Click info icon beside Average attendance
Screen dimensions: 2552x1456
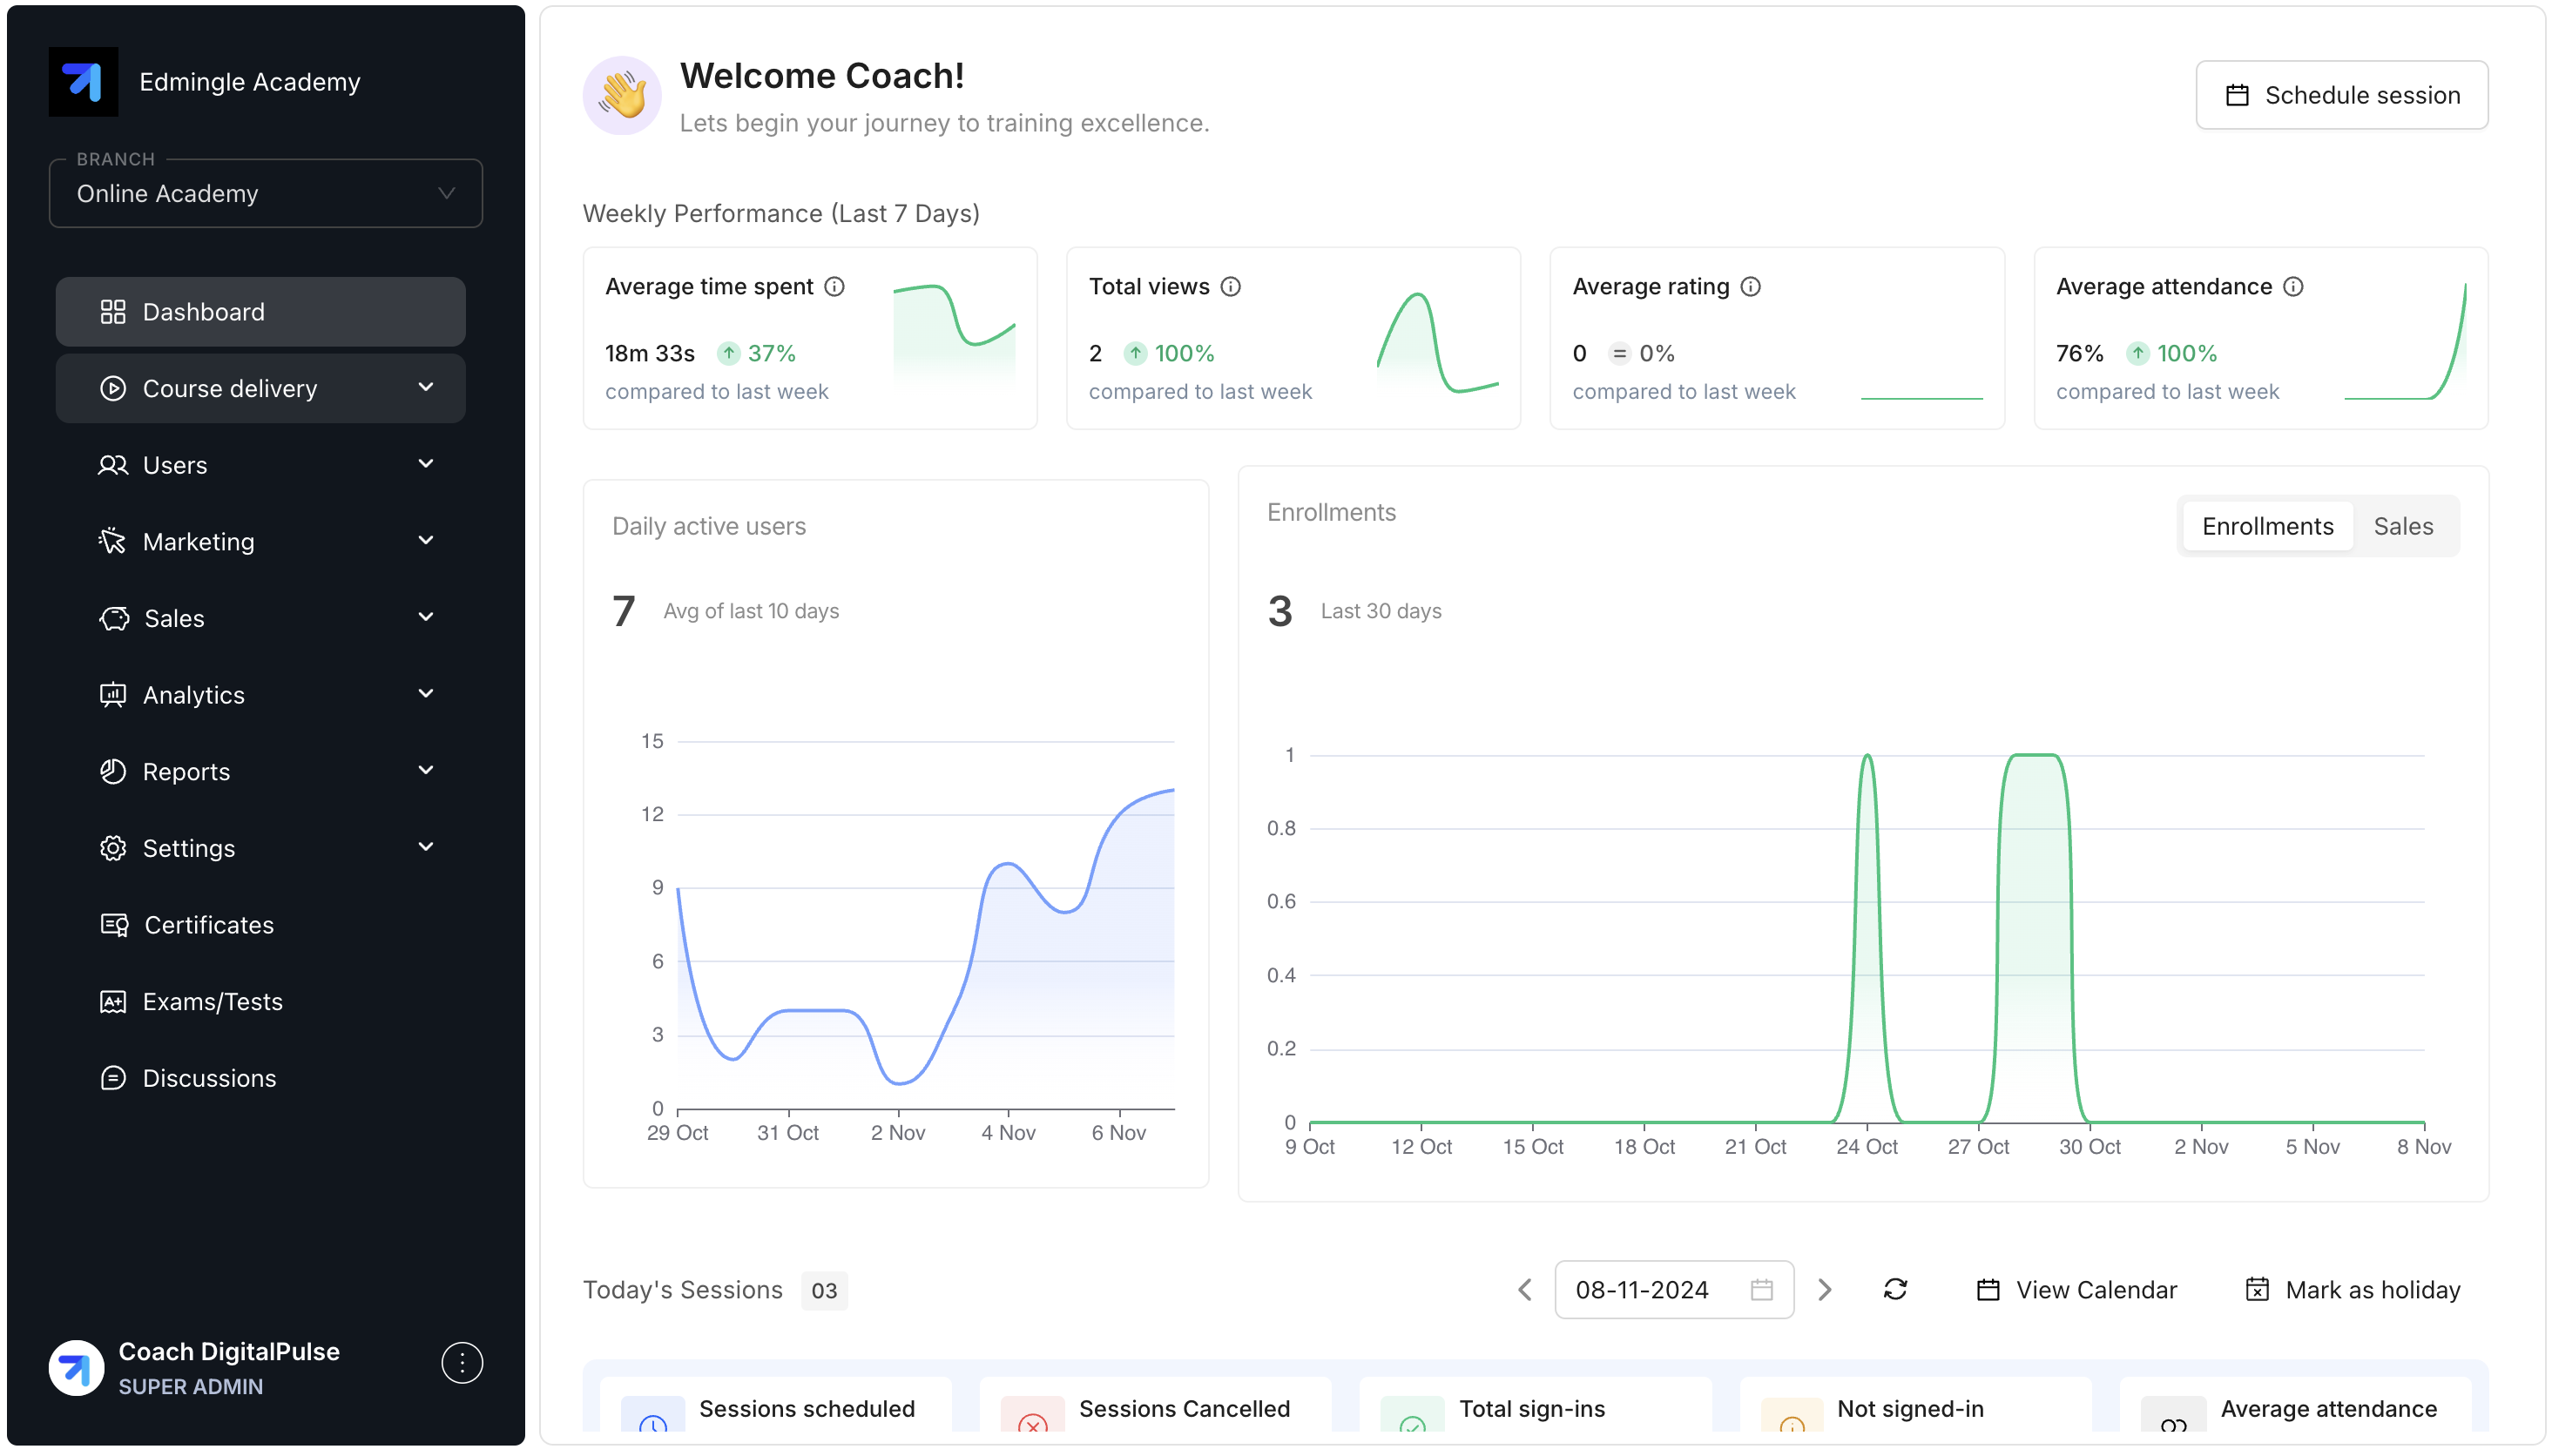(2293, 287)
